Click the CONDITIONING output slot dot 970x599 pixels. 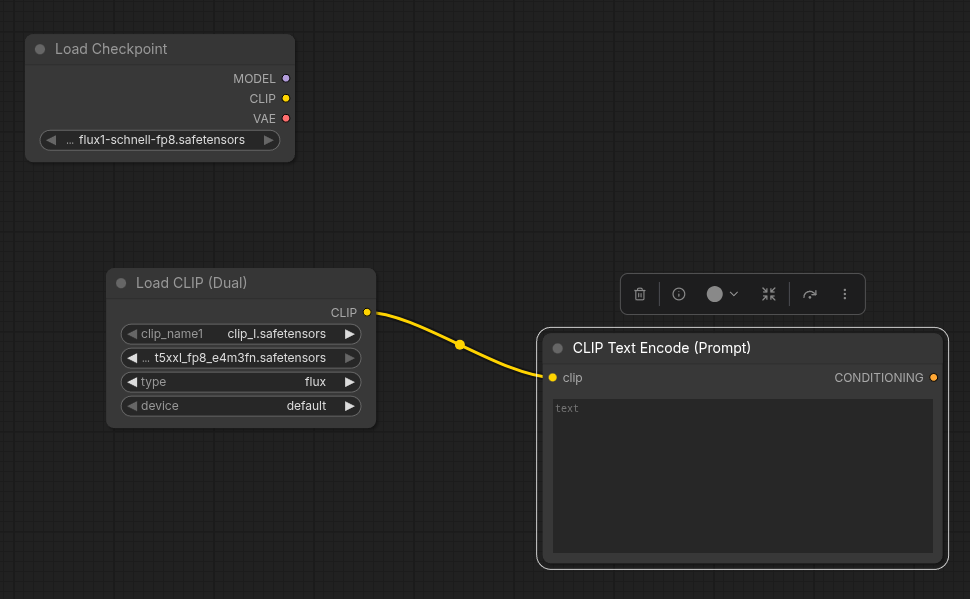pyautogui.click(x=934, y=377)
